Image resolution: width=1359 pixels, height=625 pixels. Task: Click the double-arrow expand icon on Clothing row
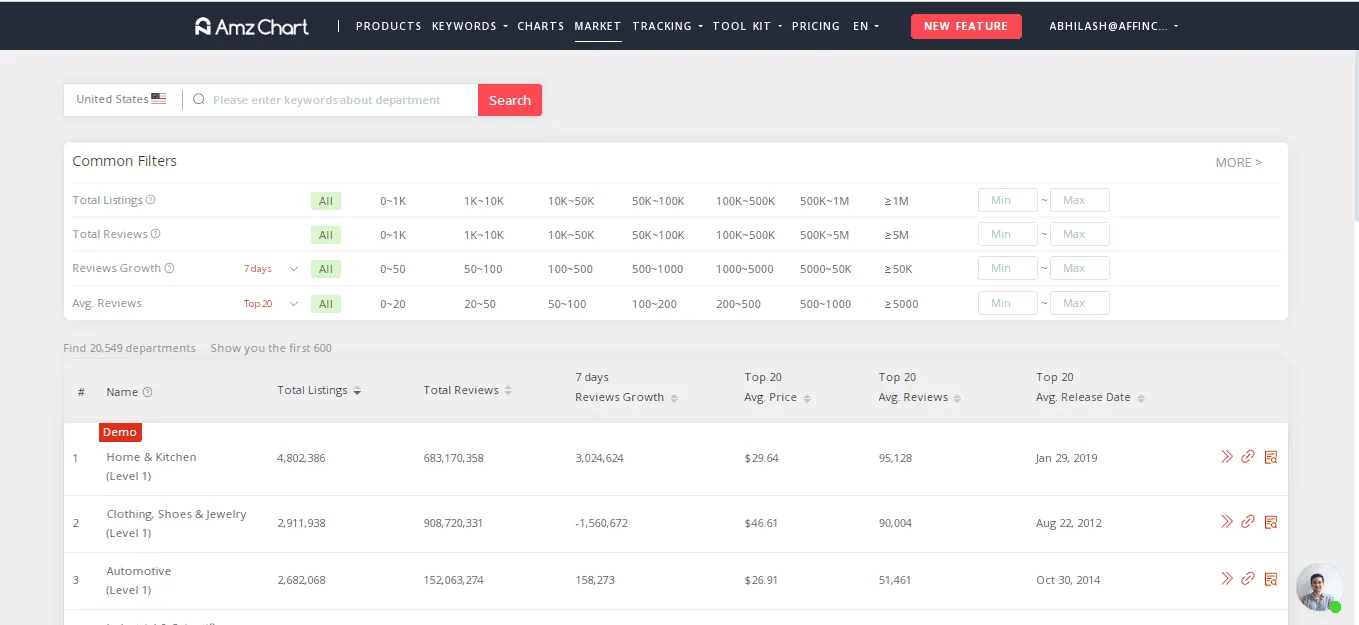[x=1226, y=521]
